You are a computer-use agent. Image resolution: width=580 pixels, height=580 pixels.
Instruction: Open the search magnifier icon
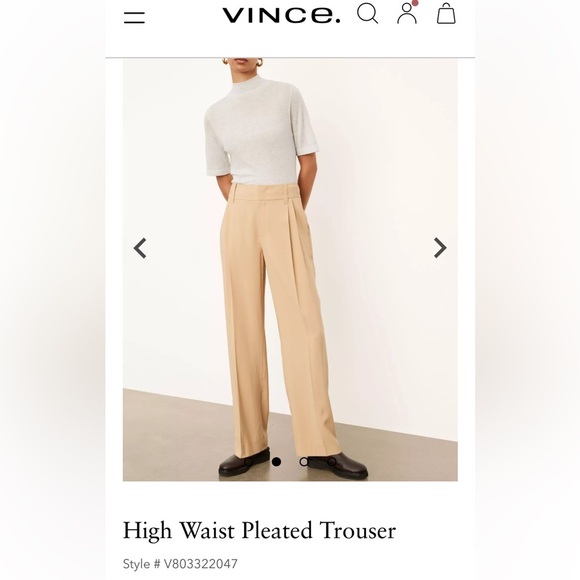point(367,14)
